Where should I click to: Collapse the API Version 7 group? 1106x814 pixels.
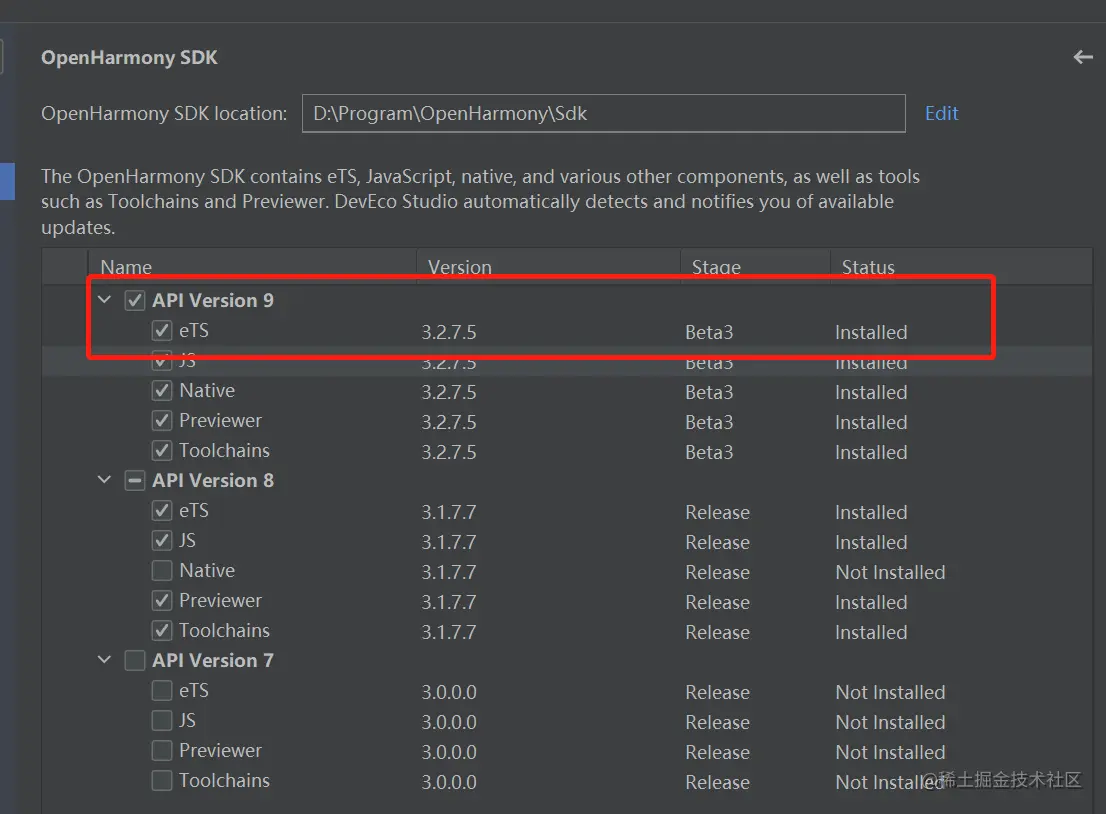click(104, 660)
